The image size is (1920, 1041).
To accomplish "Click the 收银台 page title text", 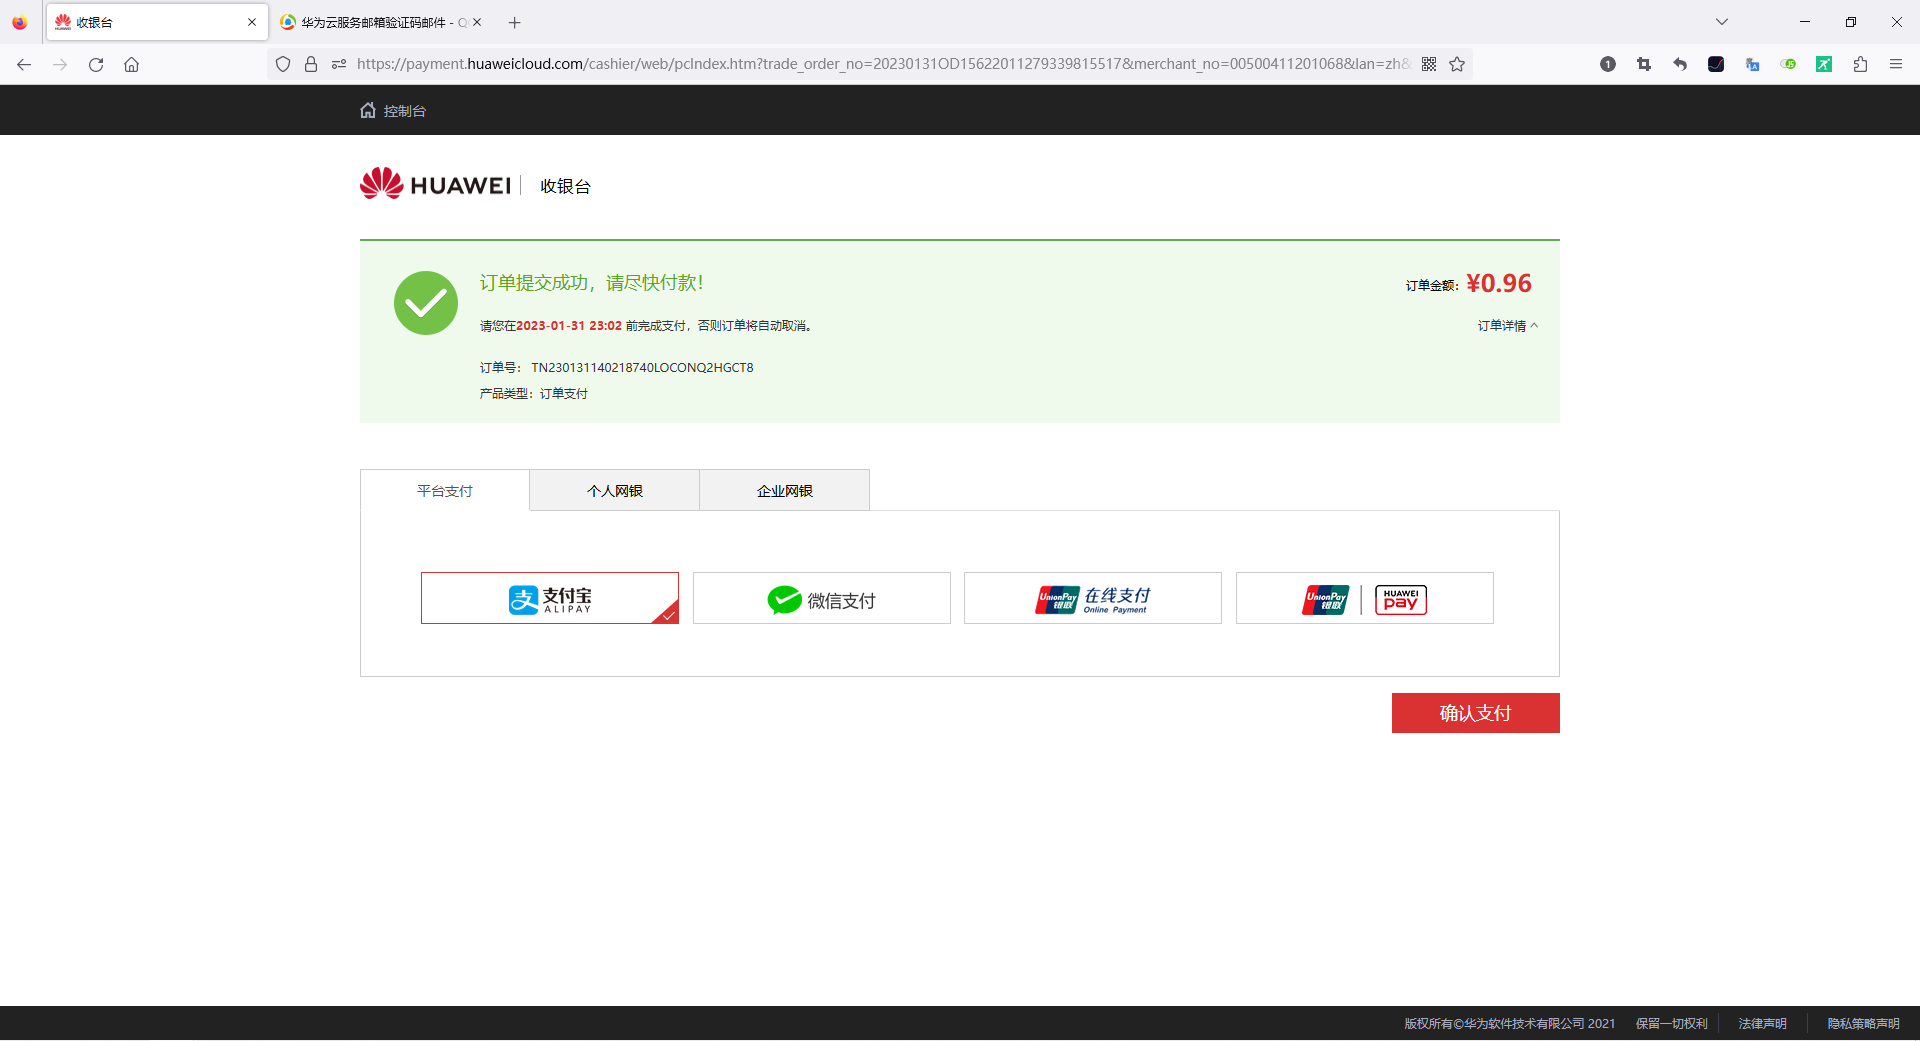I will tap(566, 187).
